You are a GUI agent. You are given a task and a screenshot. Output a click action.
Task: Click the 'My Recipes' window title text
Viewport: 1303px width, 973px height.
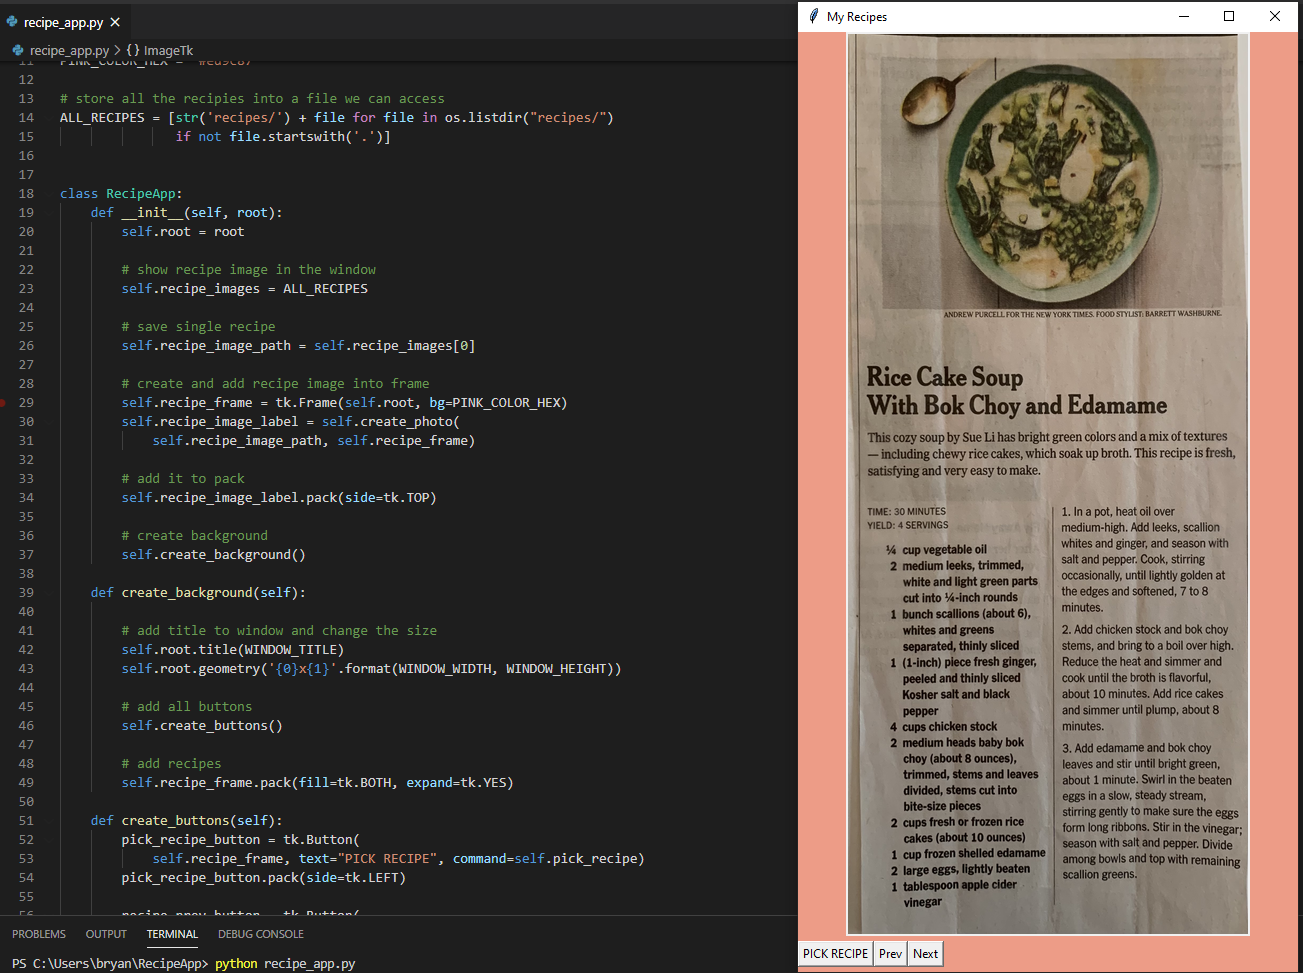(x=857, y=16)
